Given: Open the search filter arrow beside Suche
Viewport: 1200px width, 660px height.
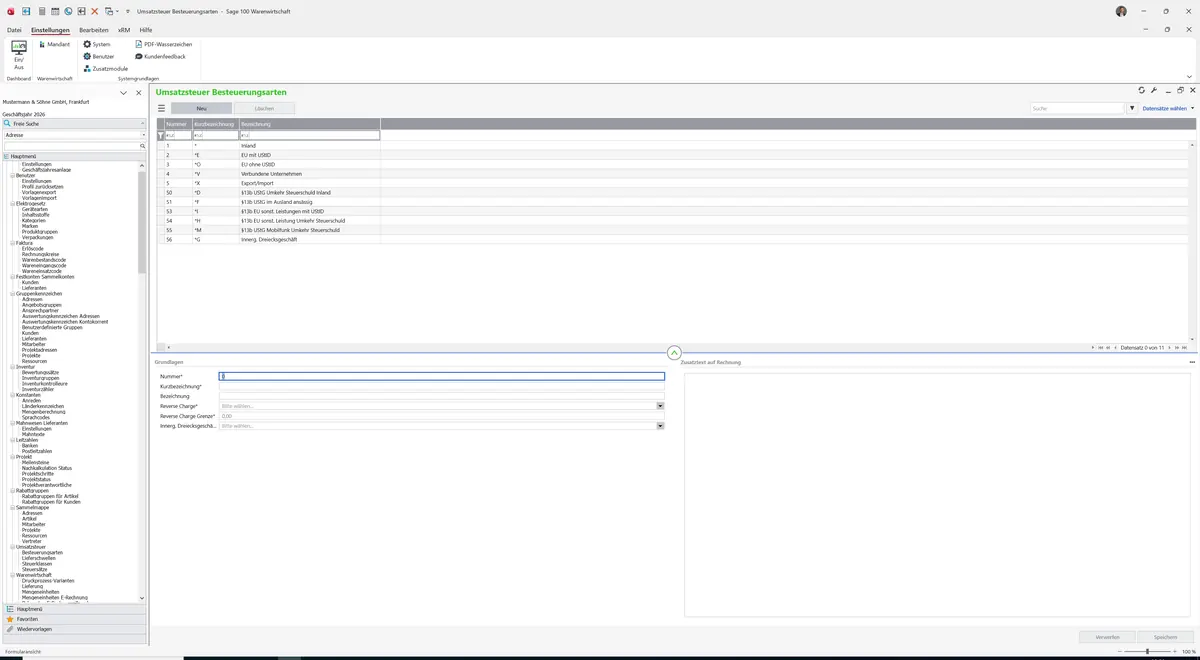Looking at the screenshot, I should point(1132,108).
